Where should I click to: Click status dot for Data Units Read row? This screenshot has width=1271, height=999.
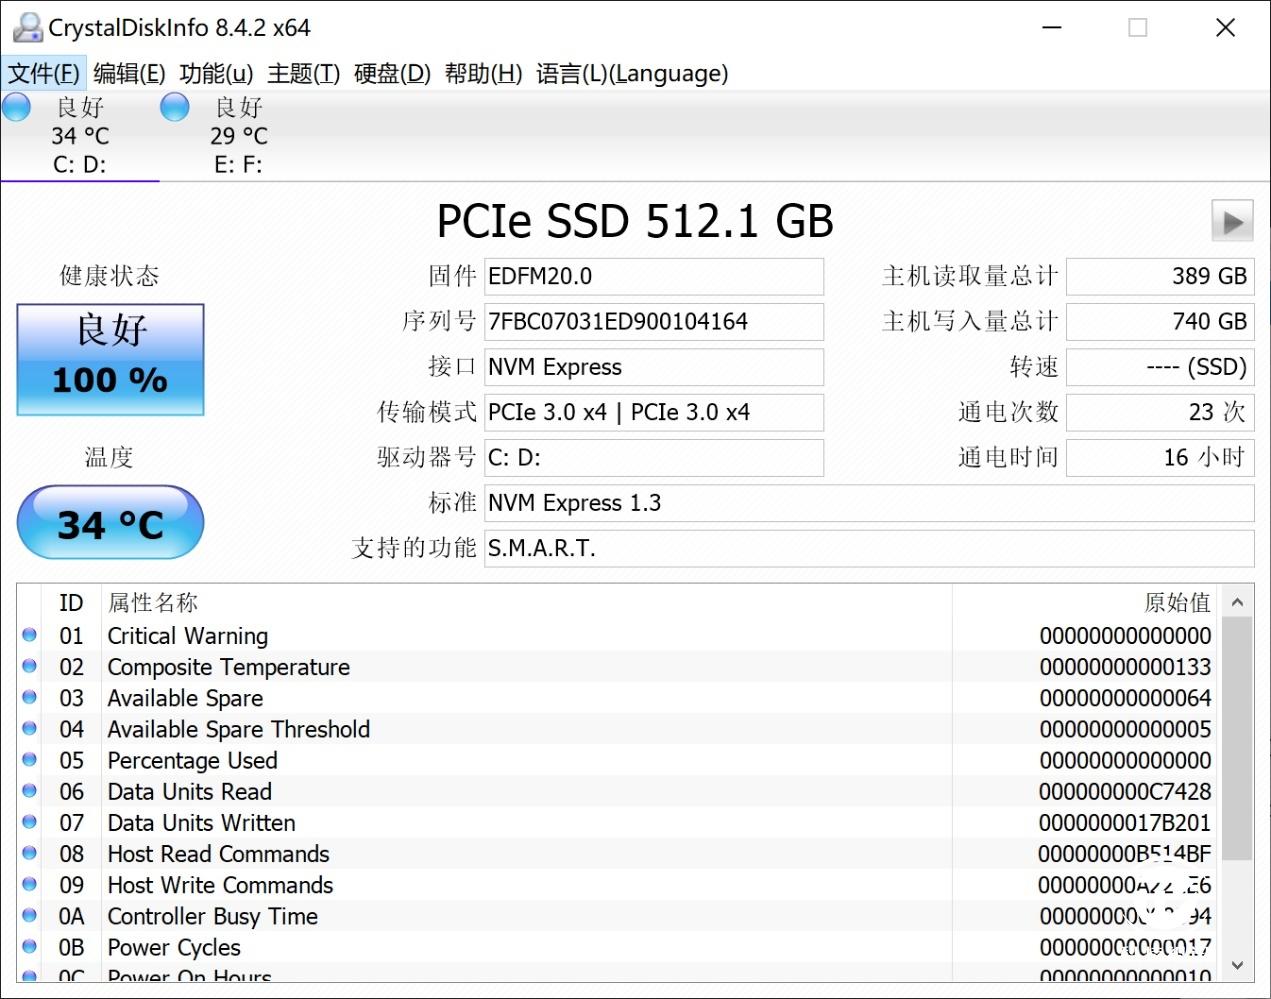pyautogui.click(x=29, y=790)
